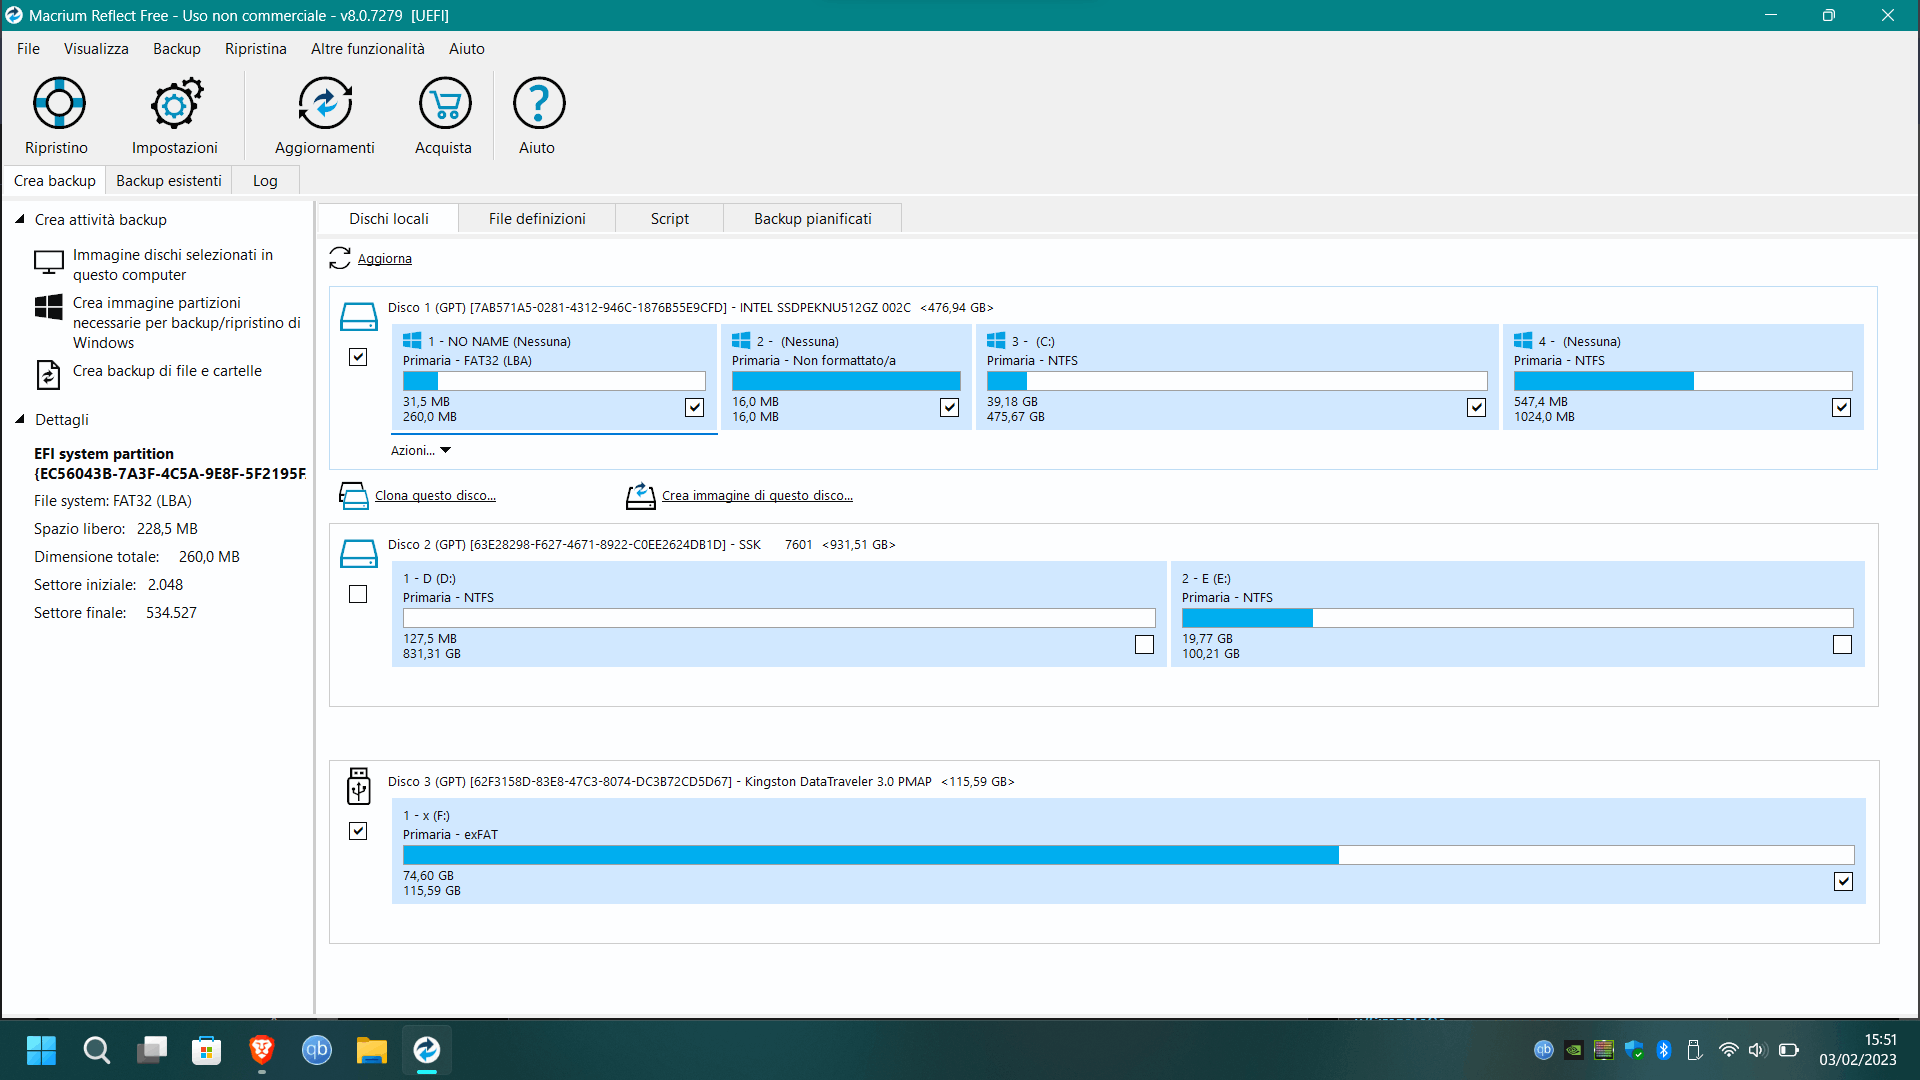The image size is (1920, 1080).
Task: Click Macrium Reflect taskbar icon
Action: 427,1050
